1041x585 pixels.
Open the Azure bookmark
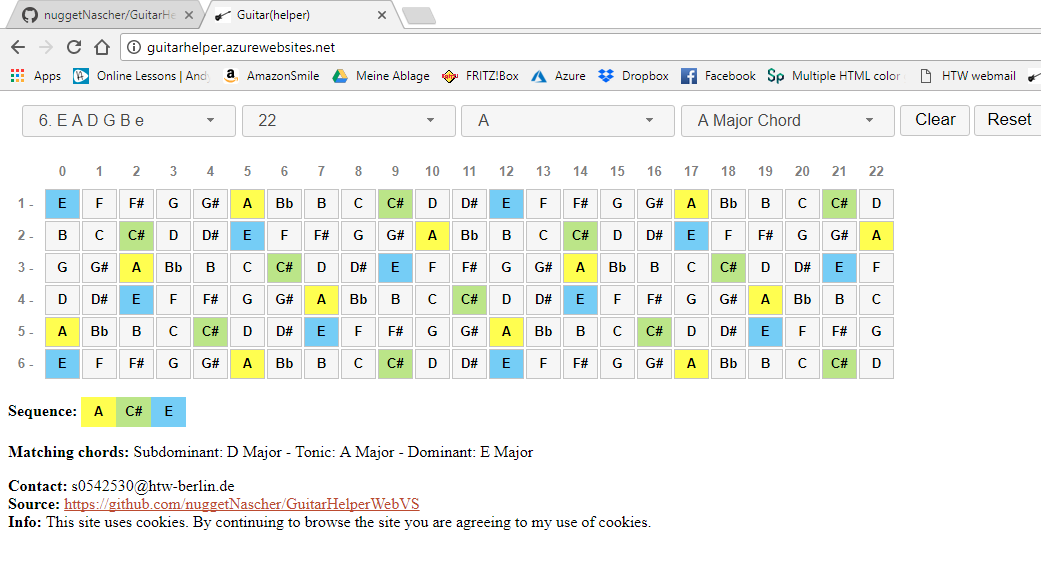(x=559, y=76)
